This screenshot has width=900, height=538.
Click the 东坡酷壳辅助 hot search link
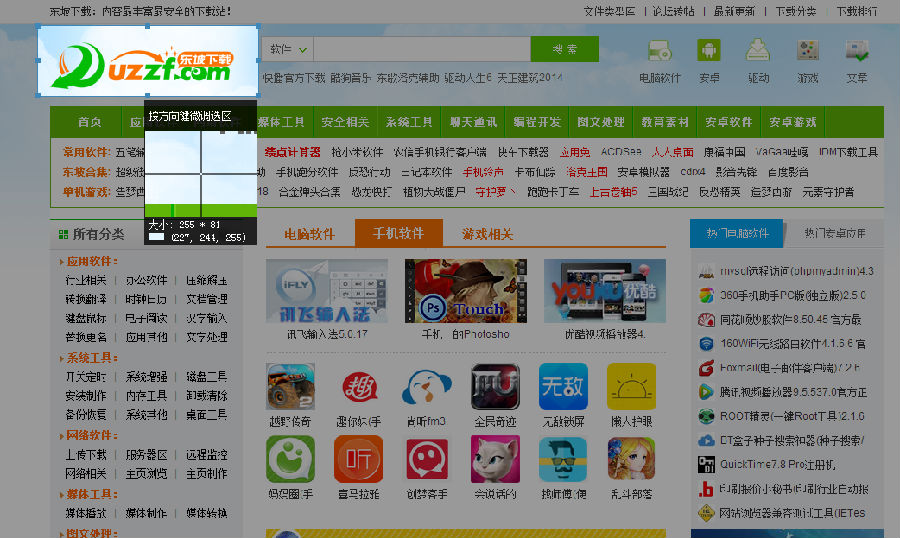tap(408, 78)
